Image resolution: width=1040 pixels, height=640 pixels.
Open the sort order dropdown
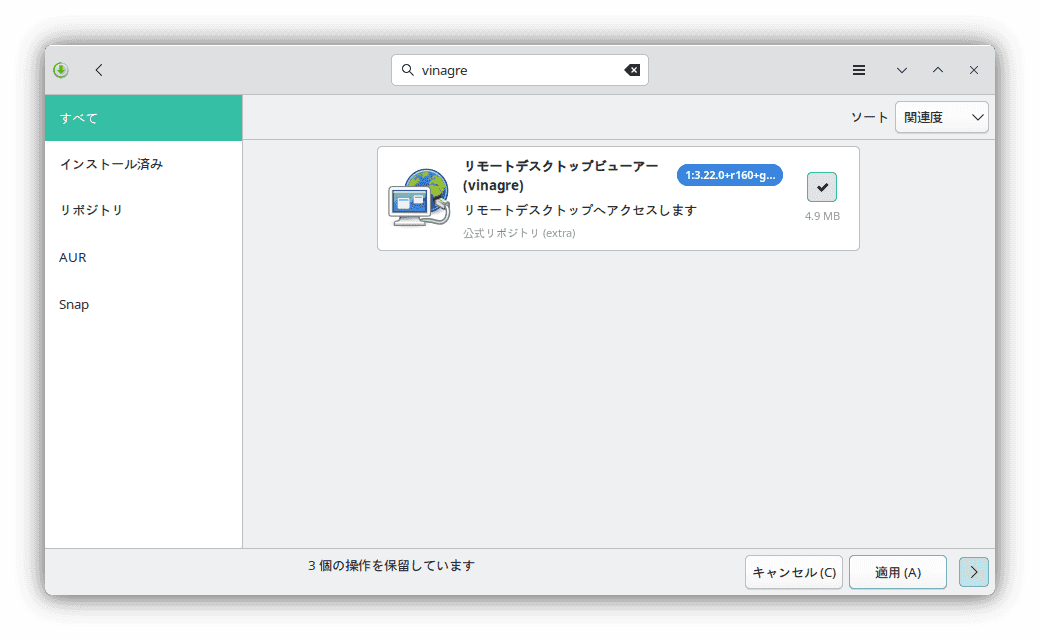(941, 117)
